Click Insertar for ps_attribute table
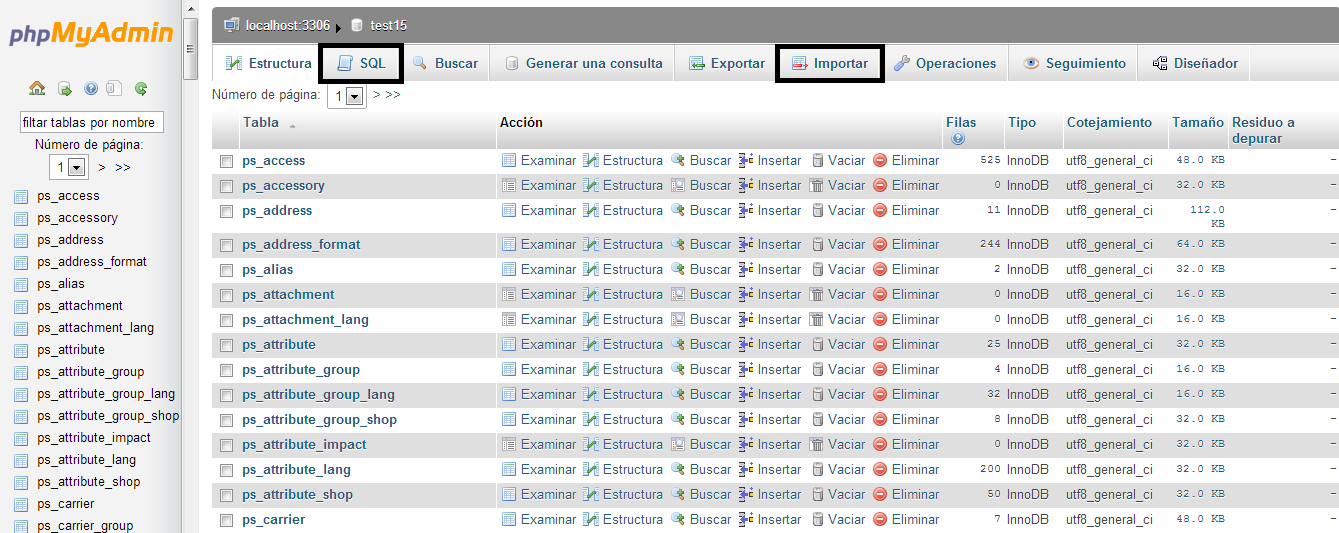 pos(770,344)
